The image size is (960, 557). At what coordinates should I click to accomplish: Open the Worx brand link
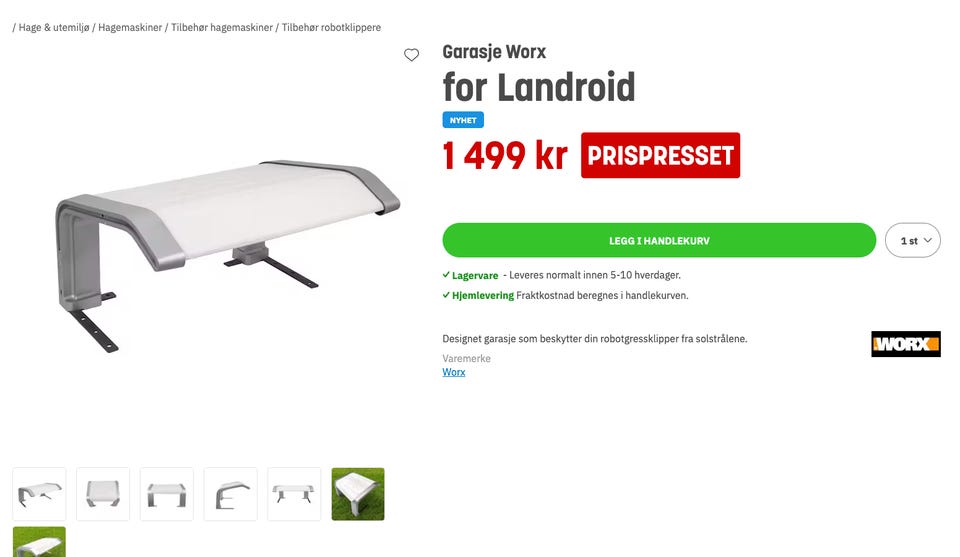click(x=454, y=372)
